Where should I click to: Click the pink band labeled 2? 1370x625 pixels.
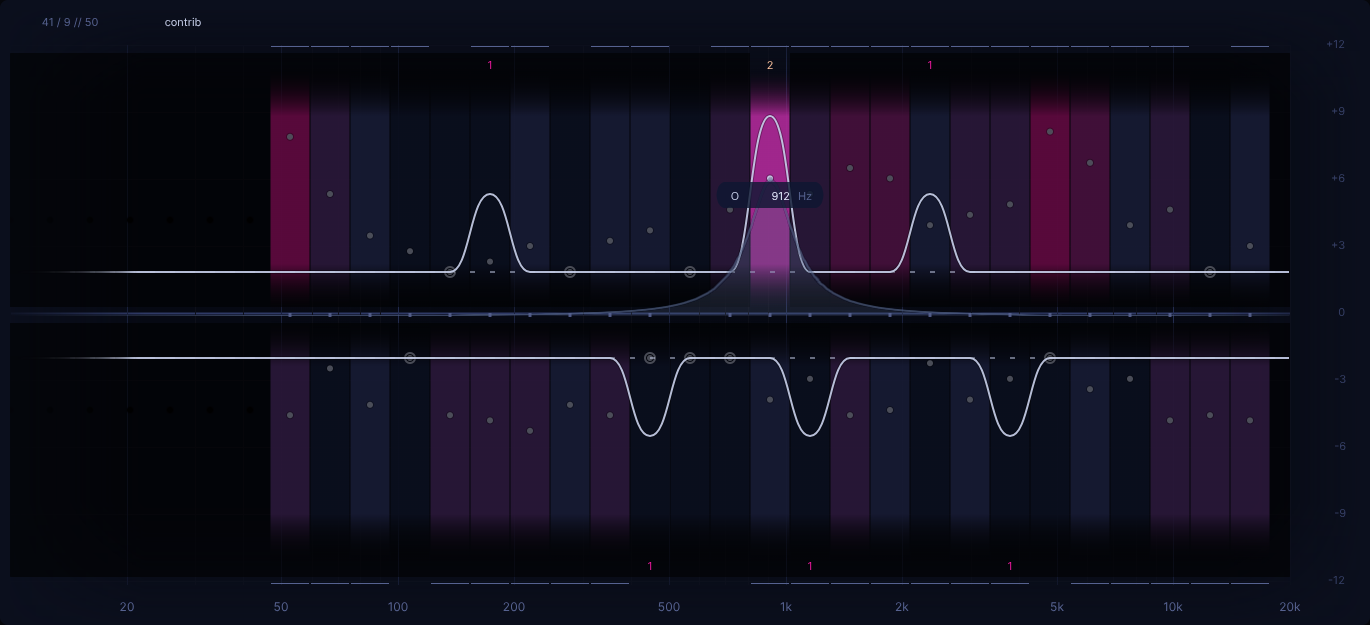click(769, 64)
